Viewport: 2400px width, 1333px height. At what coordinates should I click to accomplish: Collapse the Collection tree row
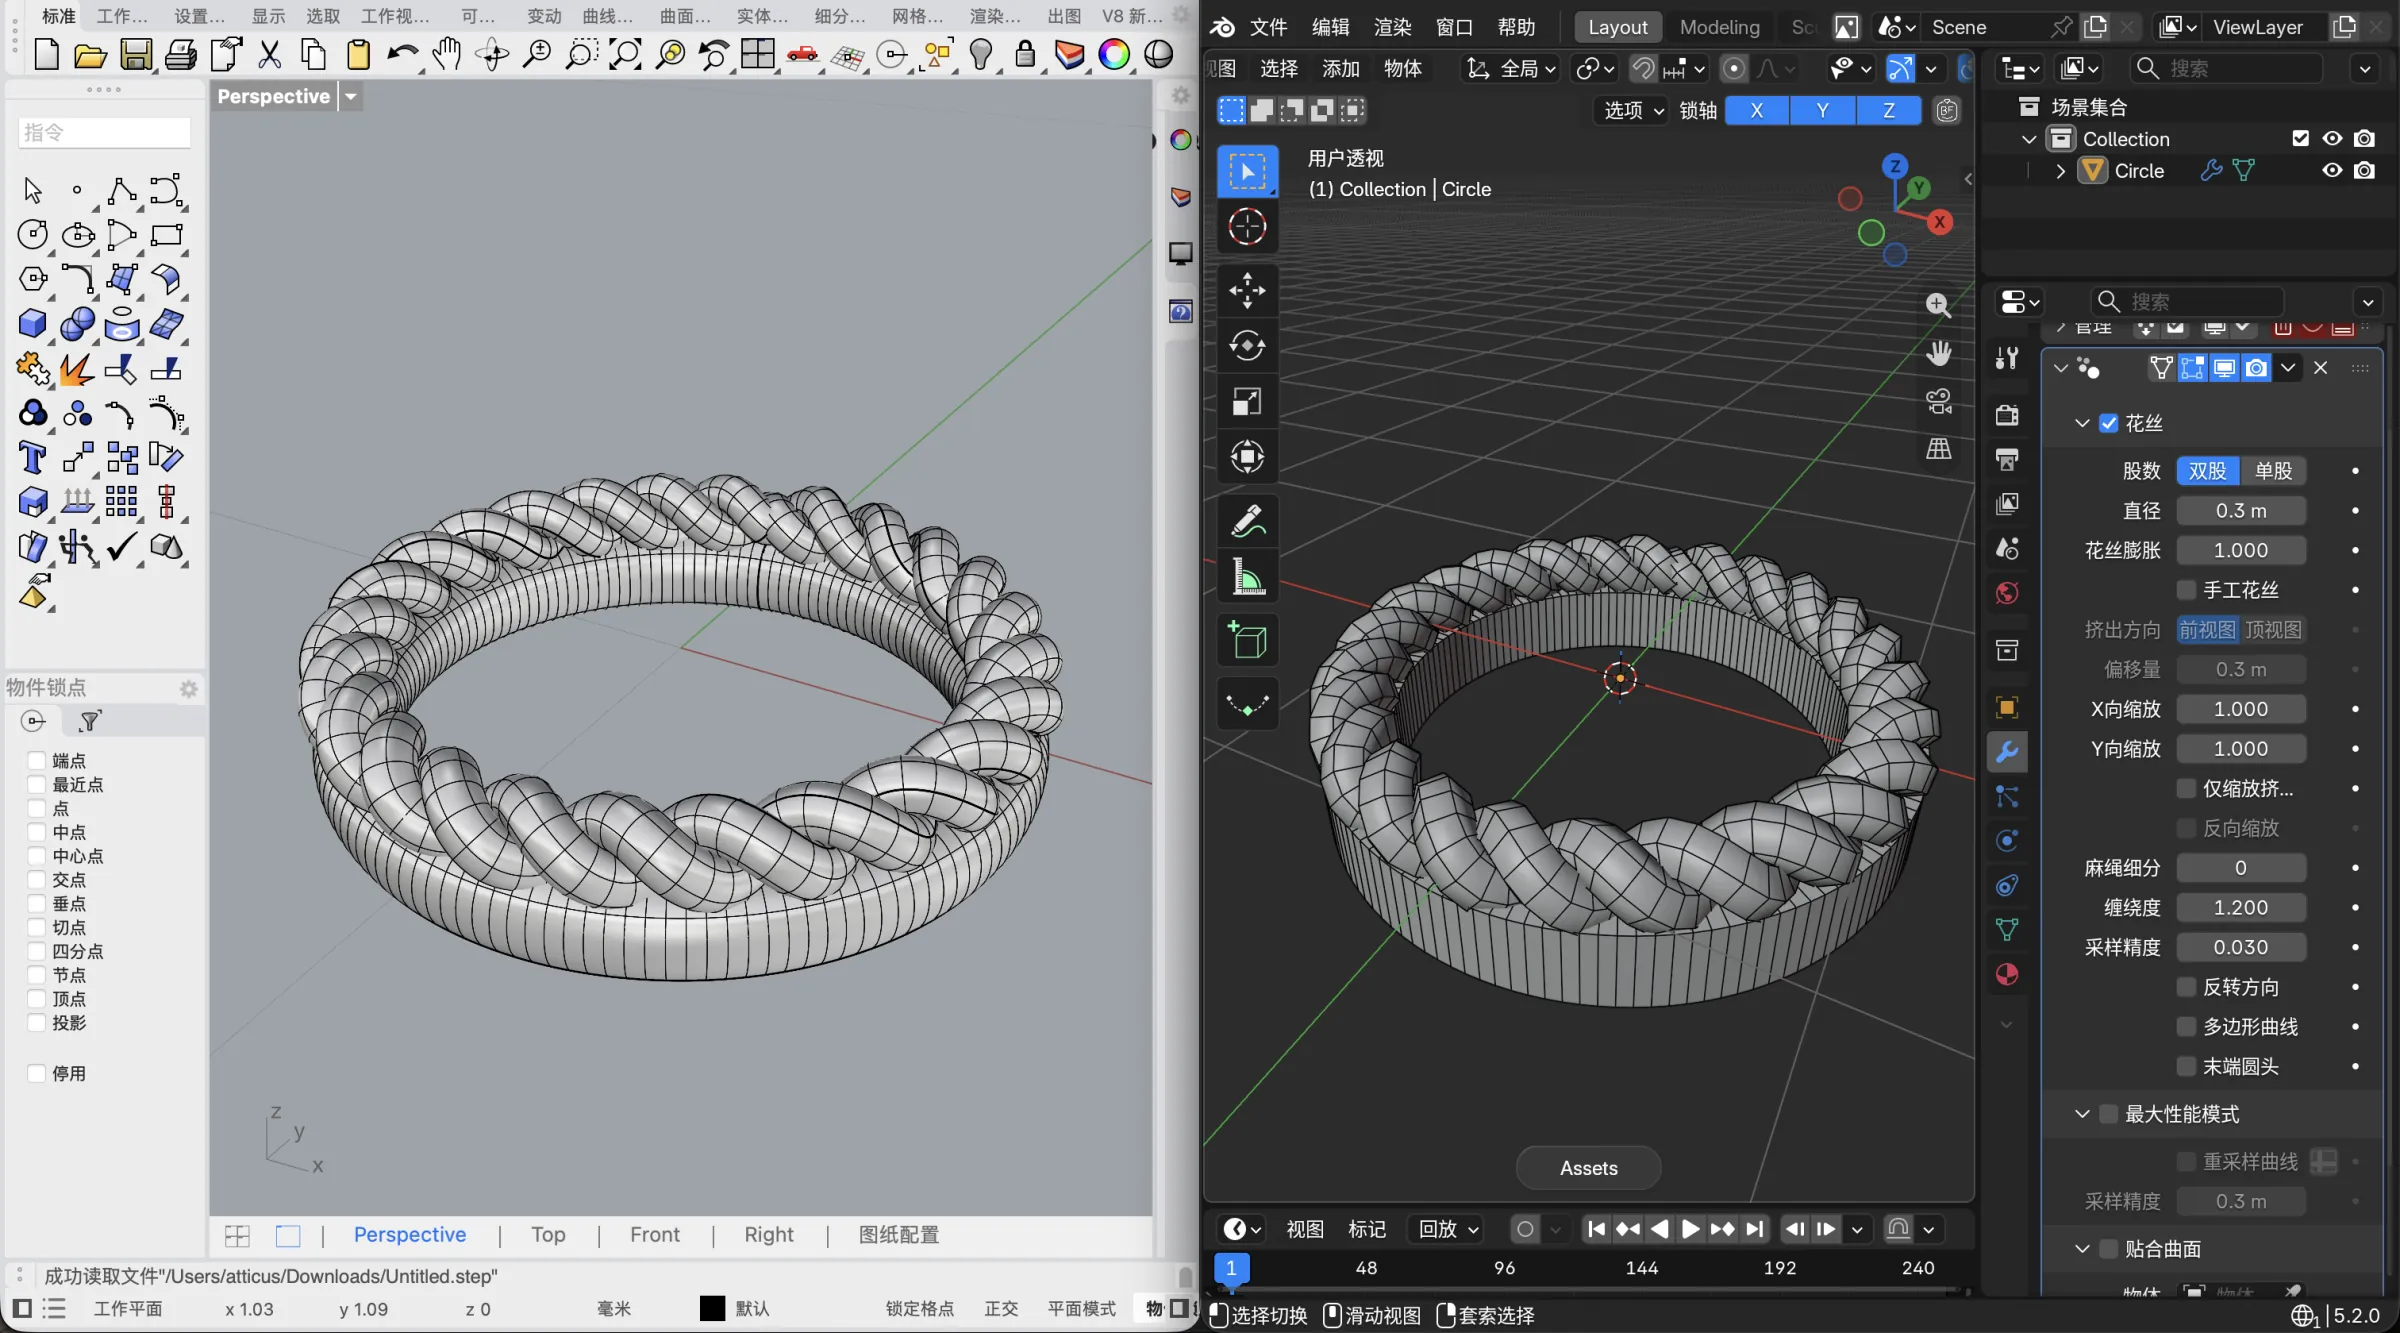[x=2028, y=139]
